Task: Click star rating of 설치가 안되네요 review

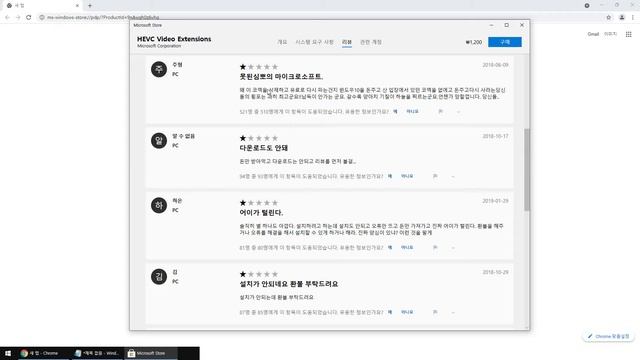Action: pos(259,274)
